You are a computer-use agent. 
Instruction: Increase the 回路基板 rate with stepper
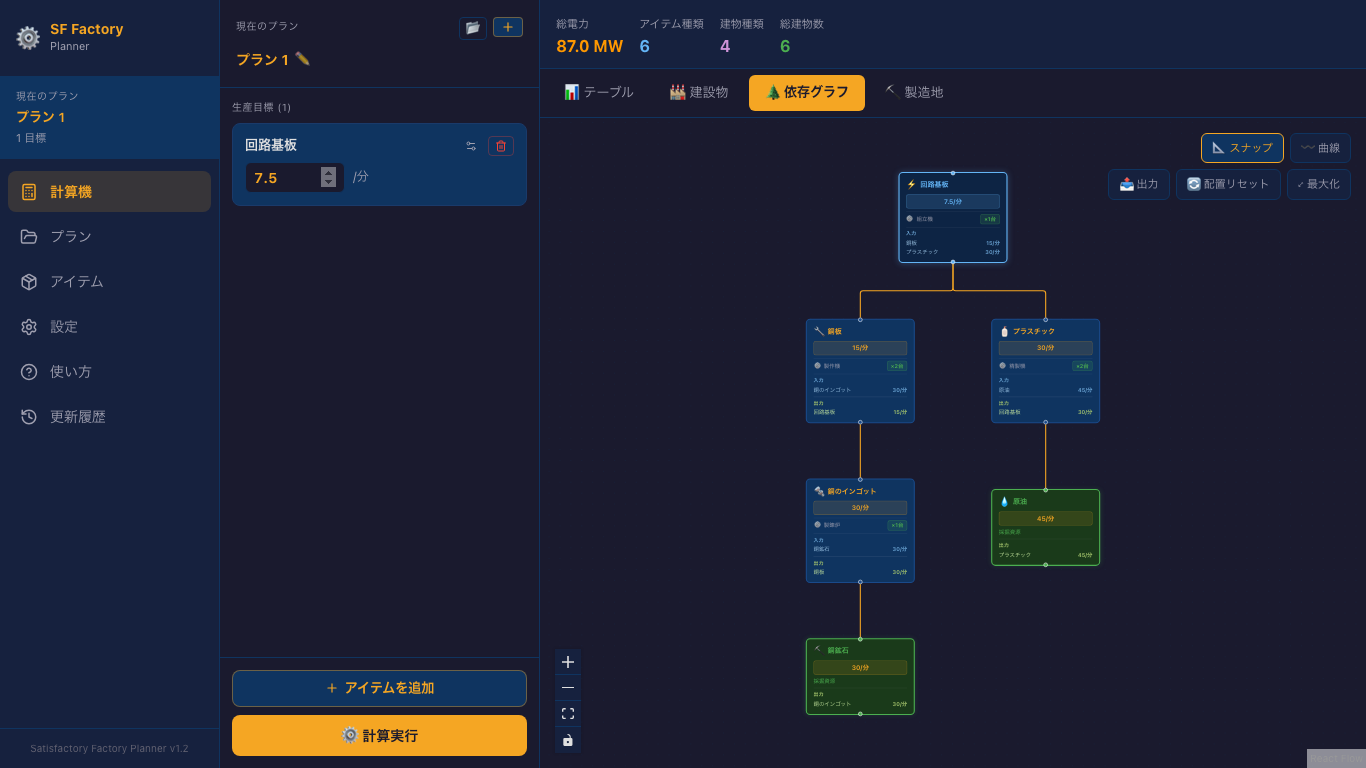click(328, 173)
